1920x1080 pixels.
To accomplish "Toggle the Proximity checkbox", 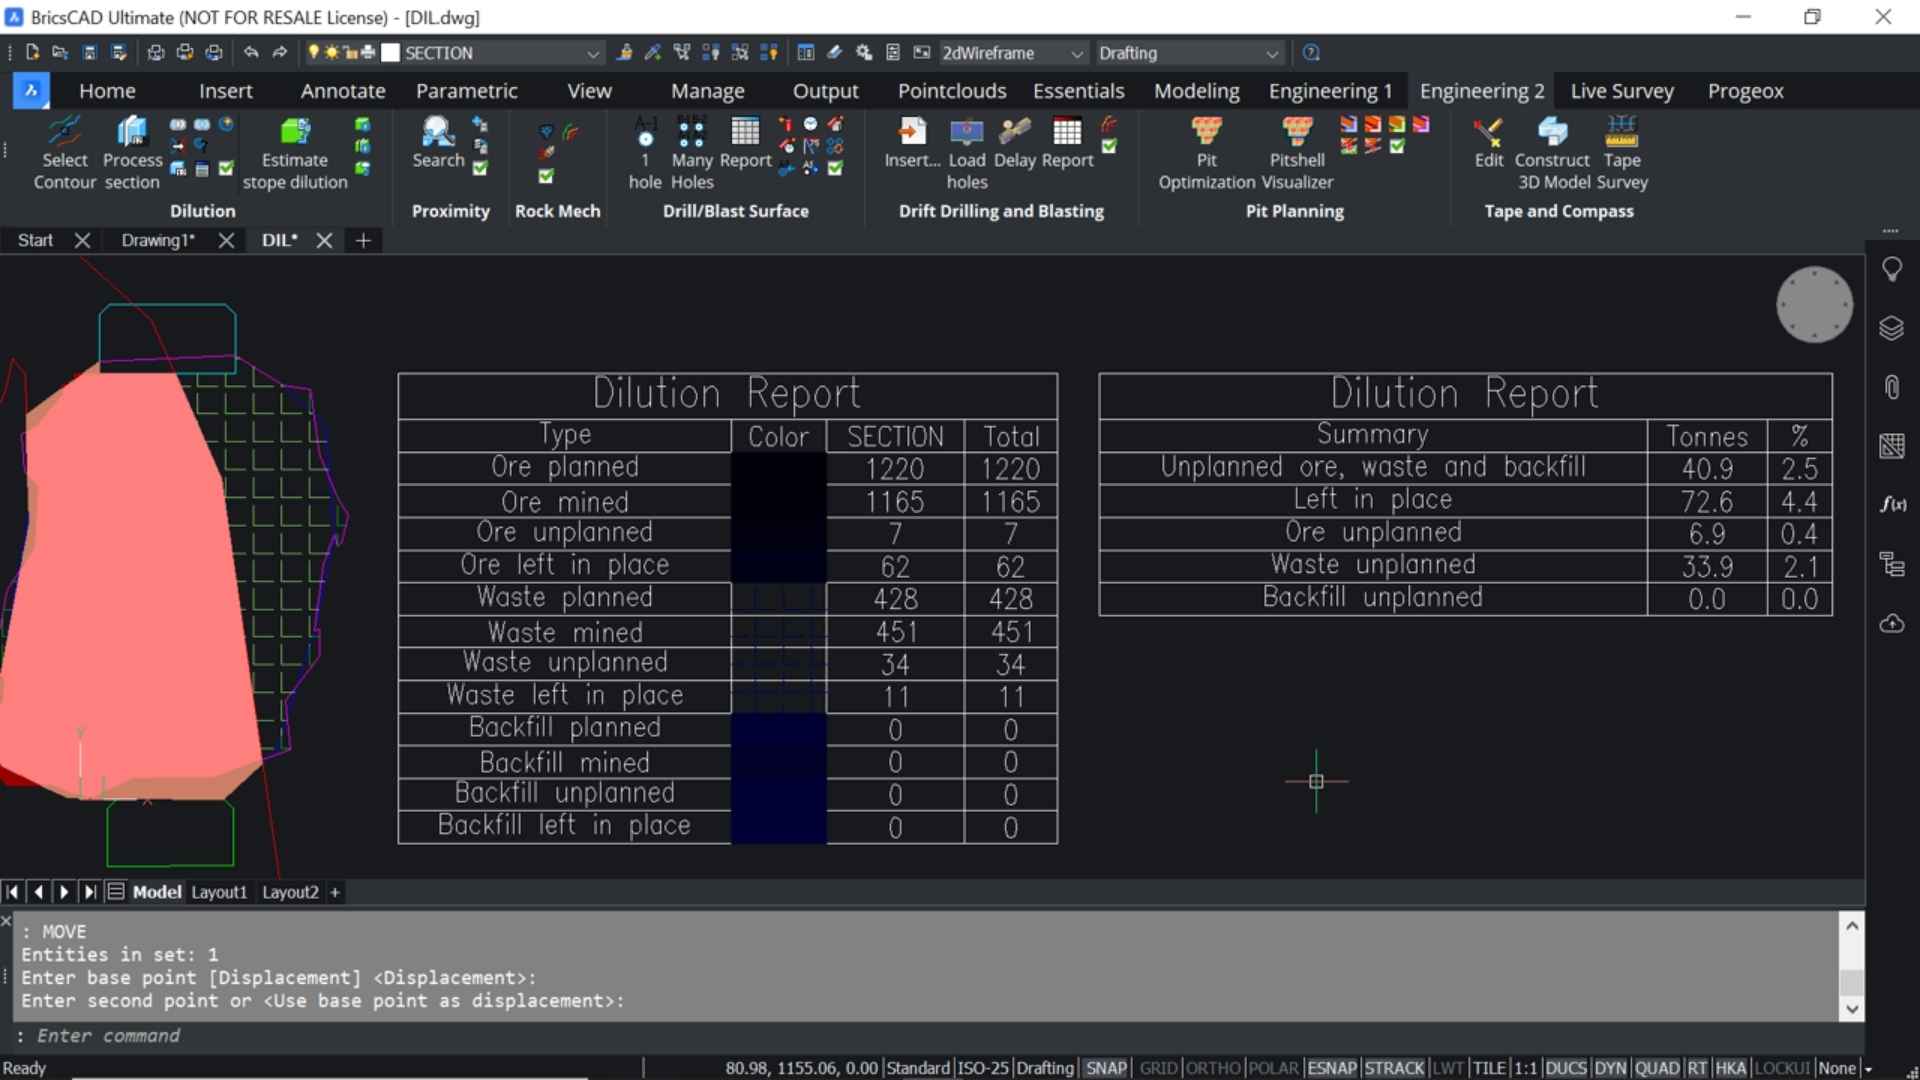I will (x=482, y=177).
